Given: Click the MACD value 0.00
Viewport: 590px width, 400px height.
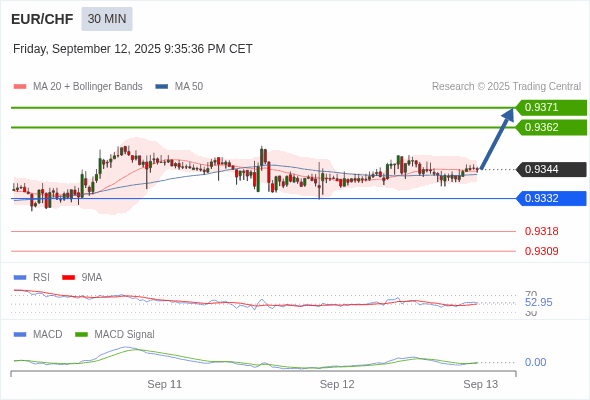Looking at the screenshot, I should [x=535, y=362].
